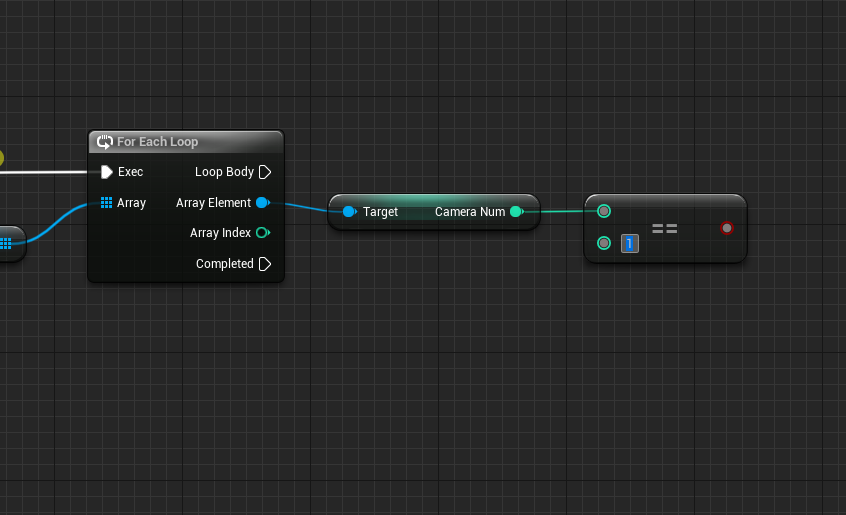Click the Array Index output pin
Image resolution: width=846 pixels, height=515 pixels.
click(263, 233)
